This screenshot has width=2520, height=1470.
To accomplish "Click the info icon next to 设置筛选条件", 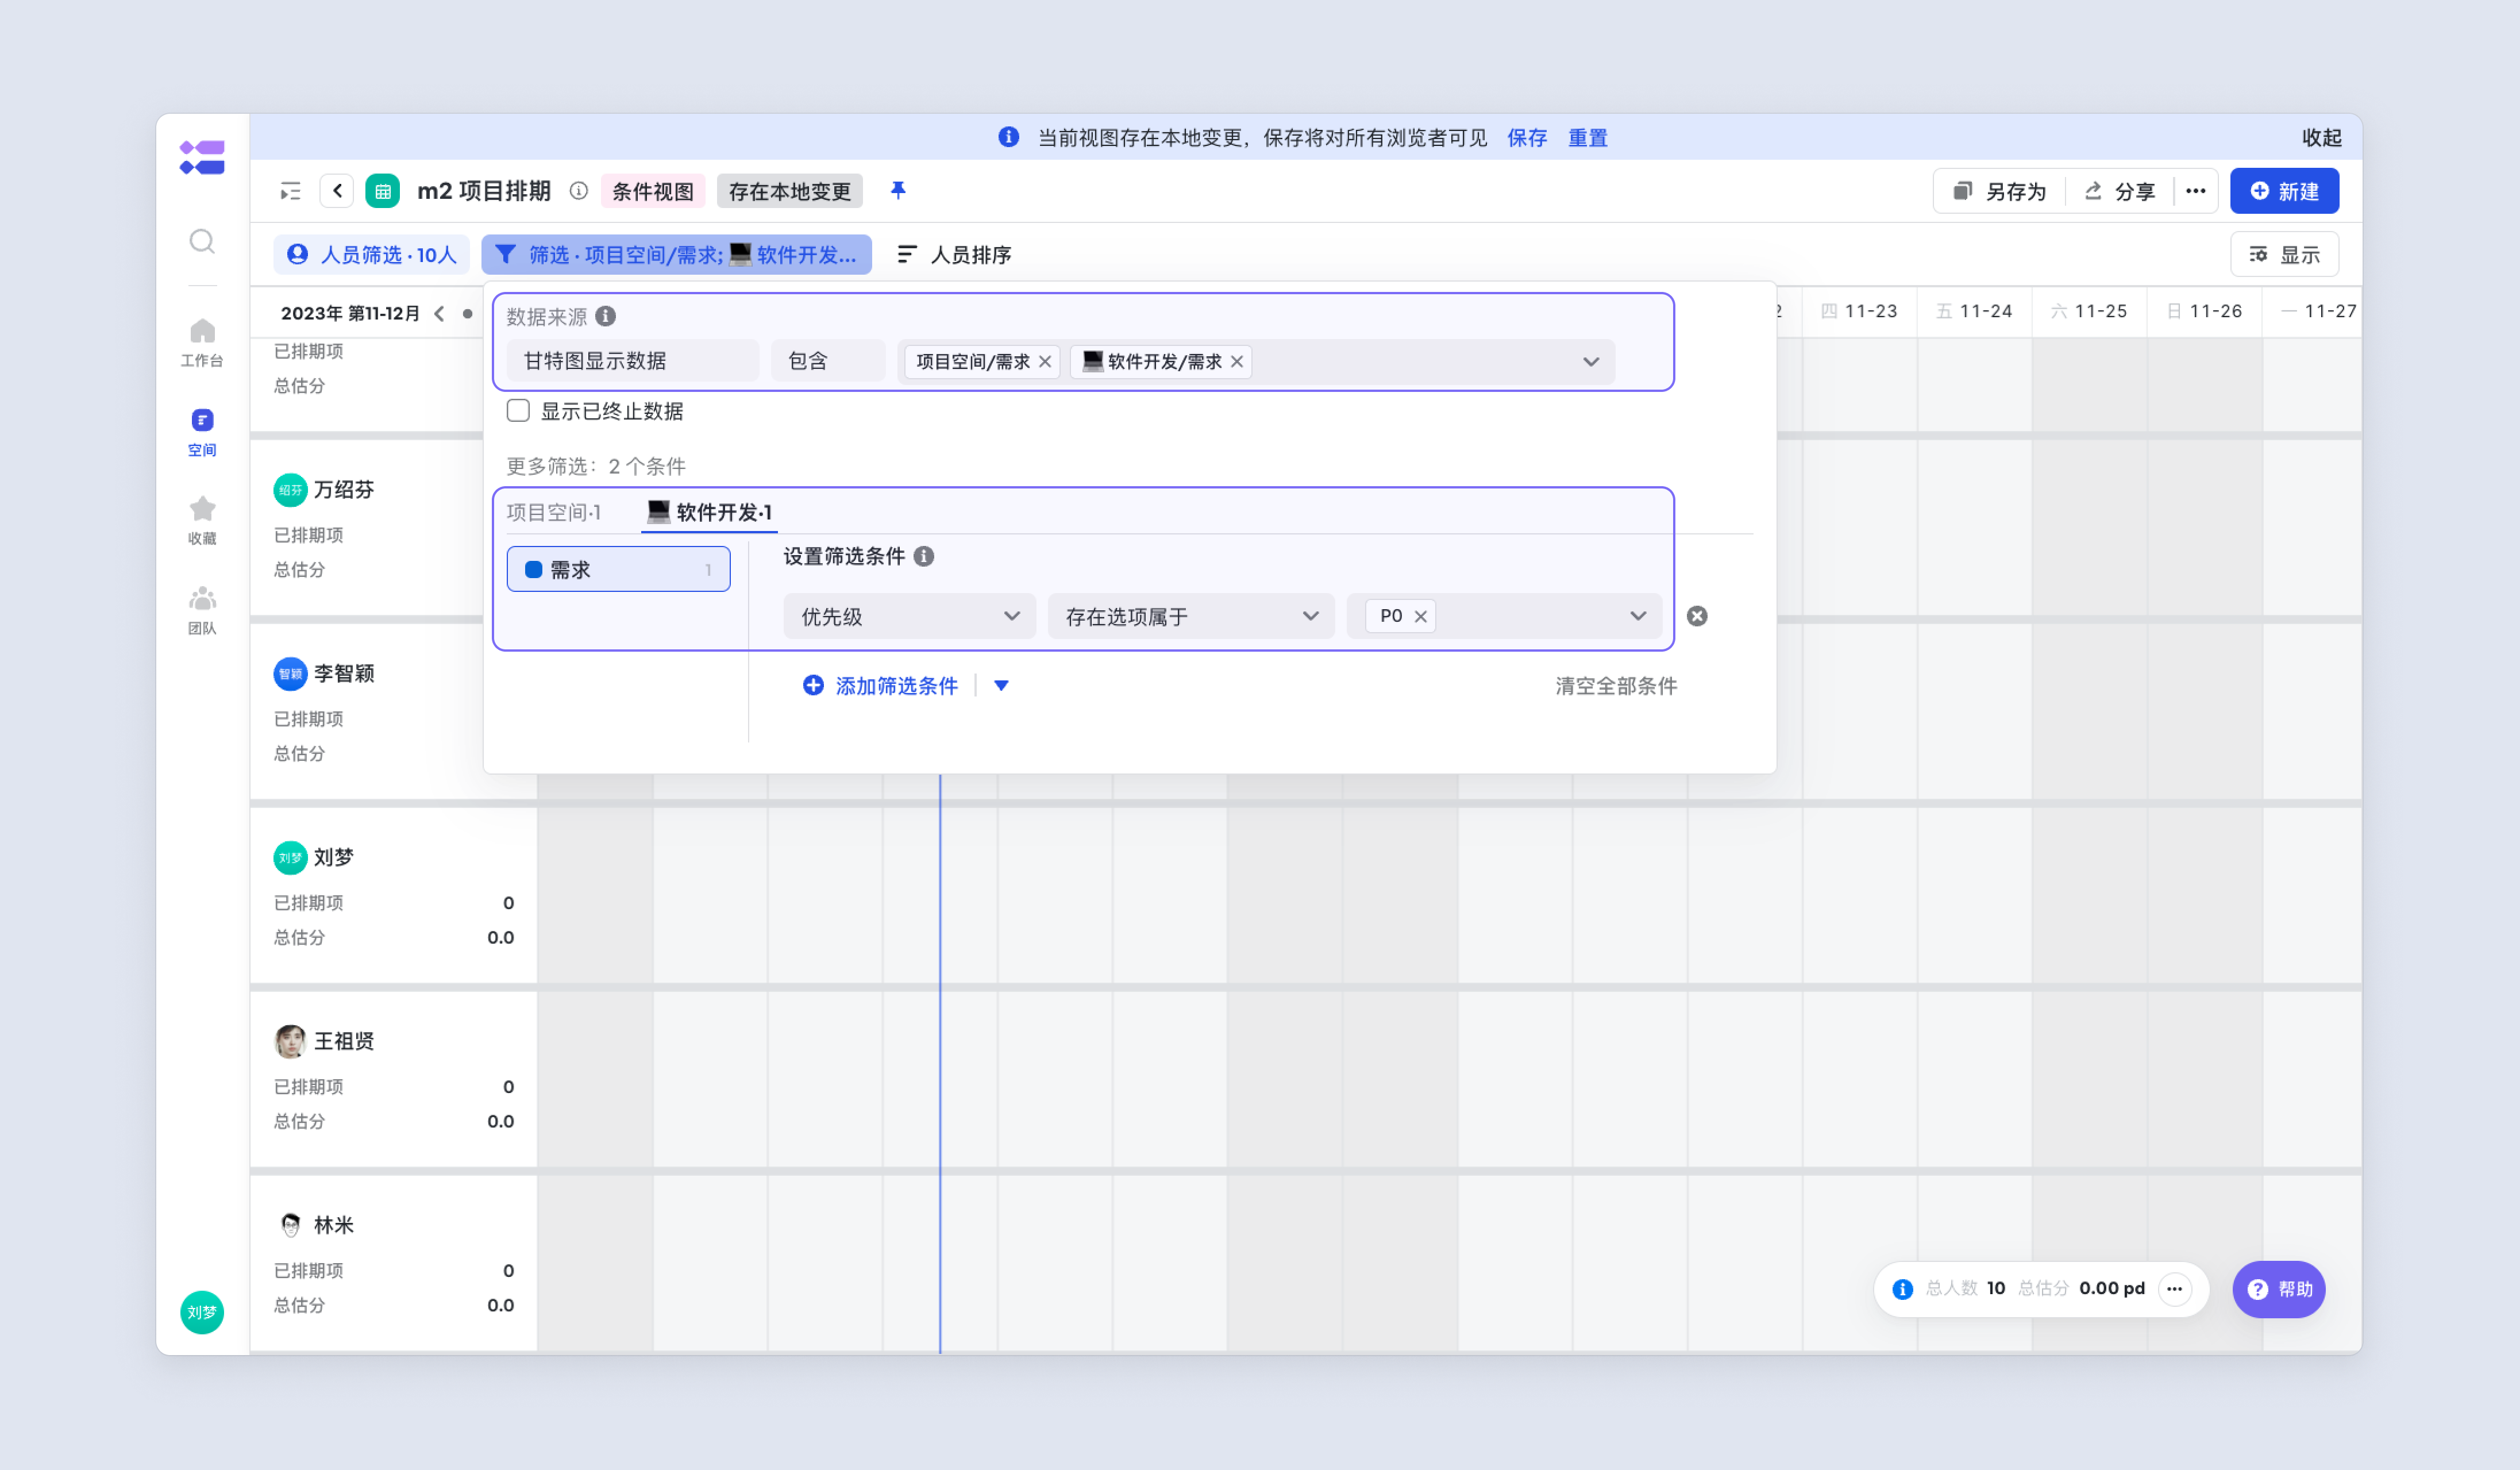I will pos(924,556).
